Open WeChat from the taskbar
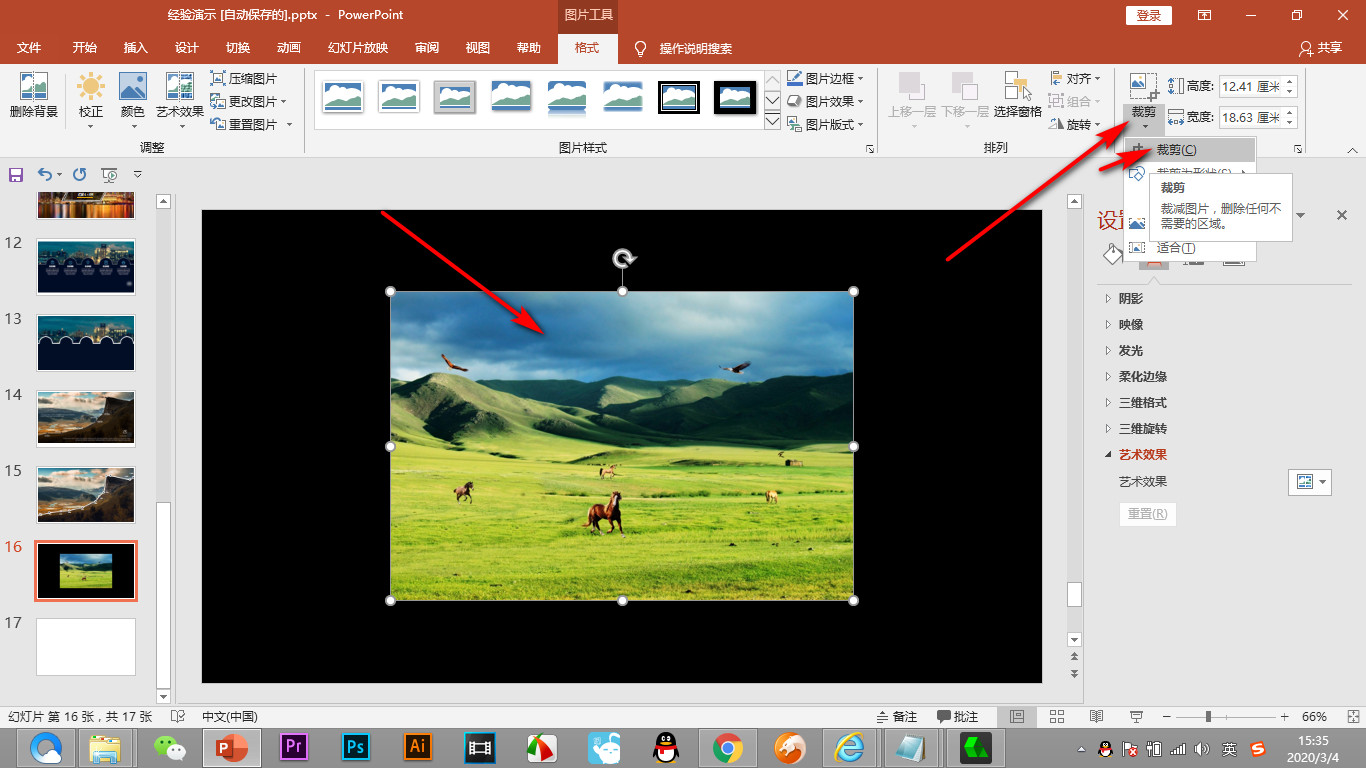 pos(169,747)
